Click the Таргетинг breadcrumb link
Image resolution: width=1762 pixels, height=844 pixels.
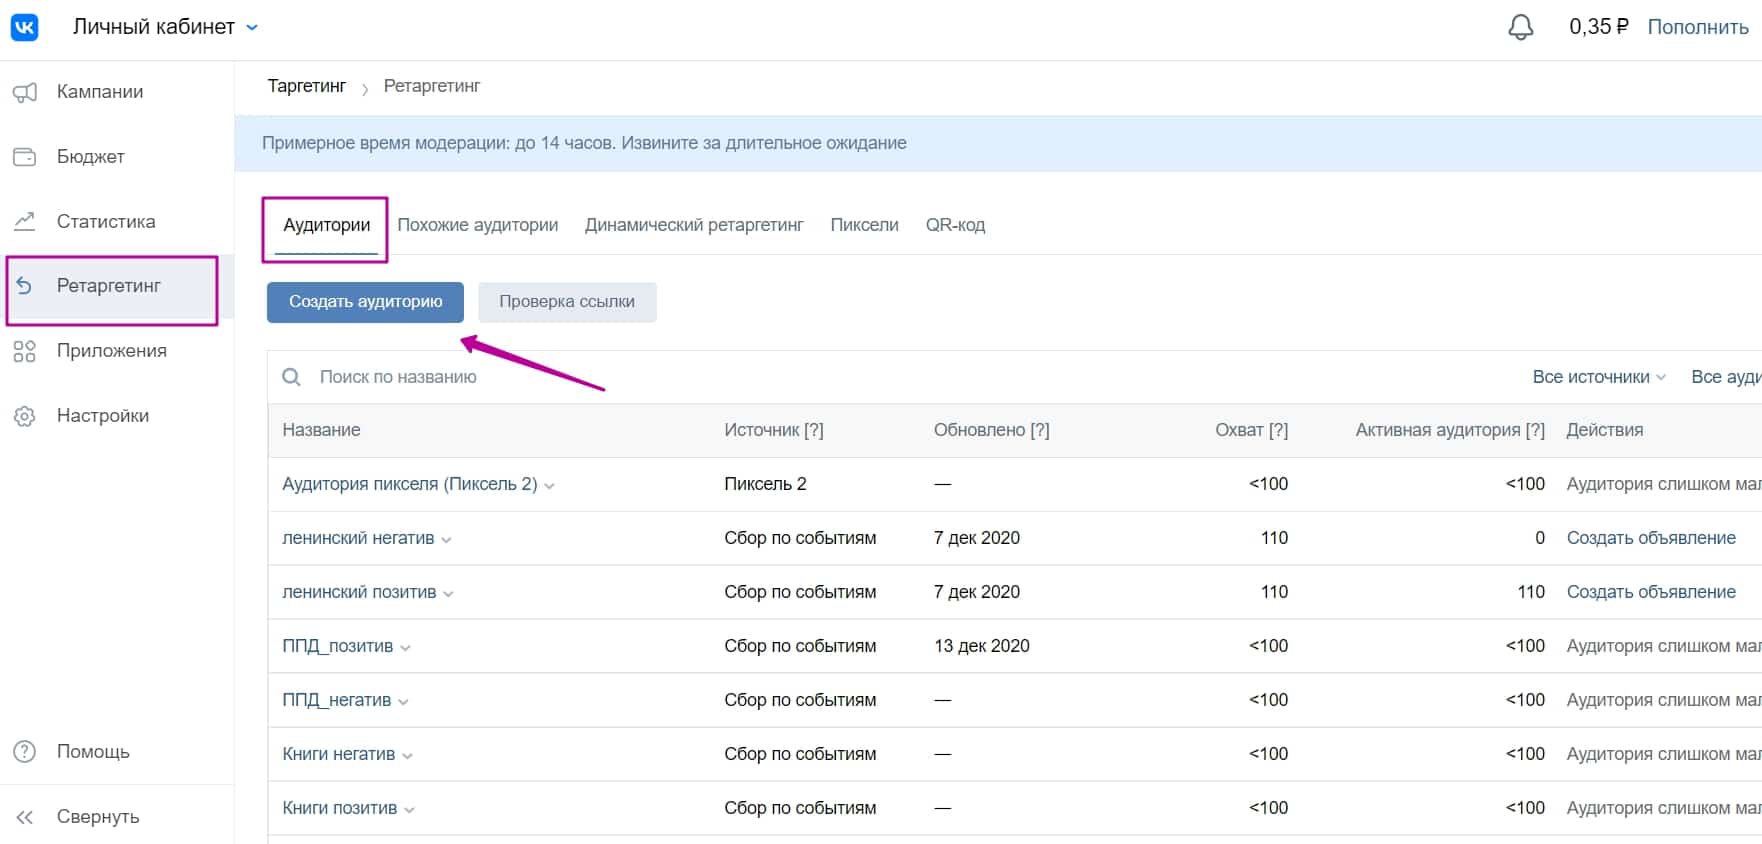pyautogui.click(x=306, y=86)
